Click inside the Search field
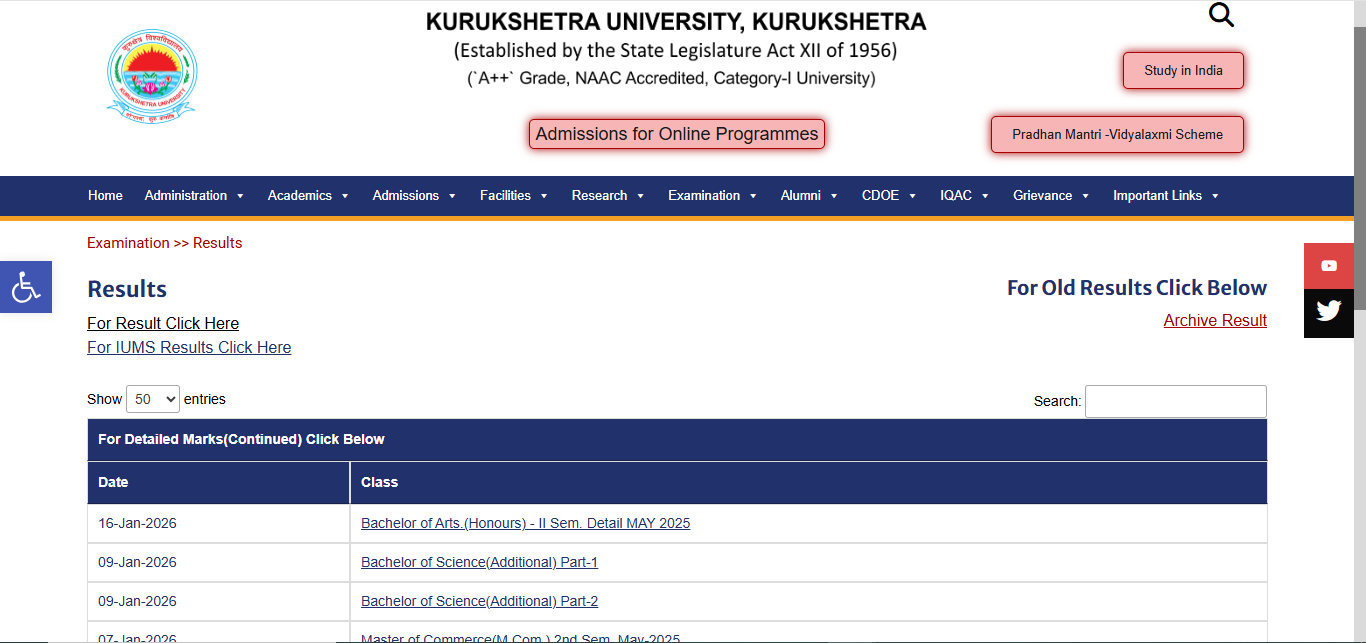 (1175, 401)
